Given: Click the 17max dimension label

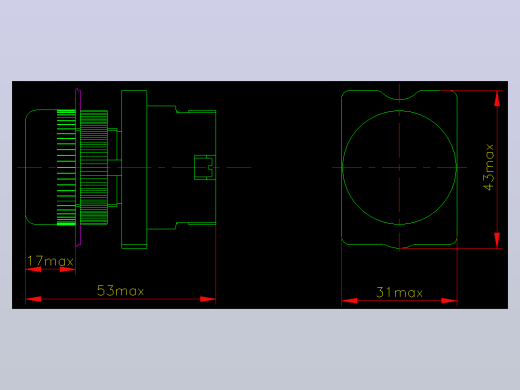Looking at the screenshot, I should 50,261.
